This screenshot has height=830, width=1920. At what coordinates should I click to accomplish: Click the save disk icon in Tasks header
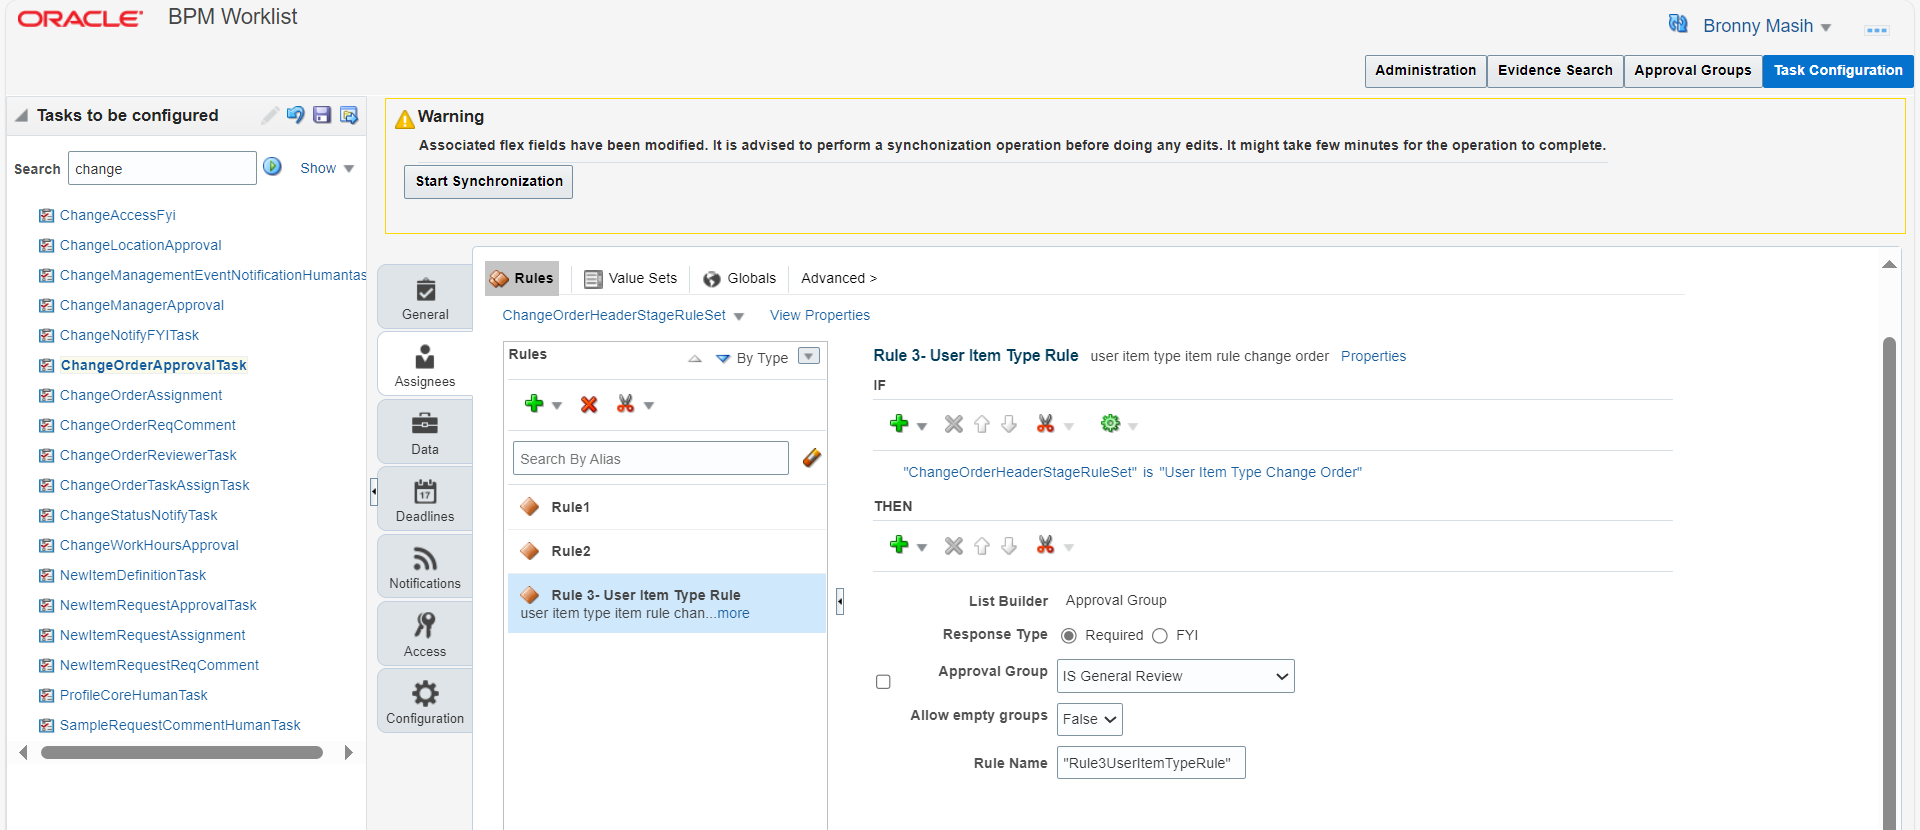pos(322,115)
